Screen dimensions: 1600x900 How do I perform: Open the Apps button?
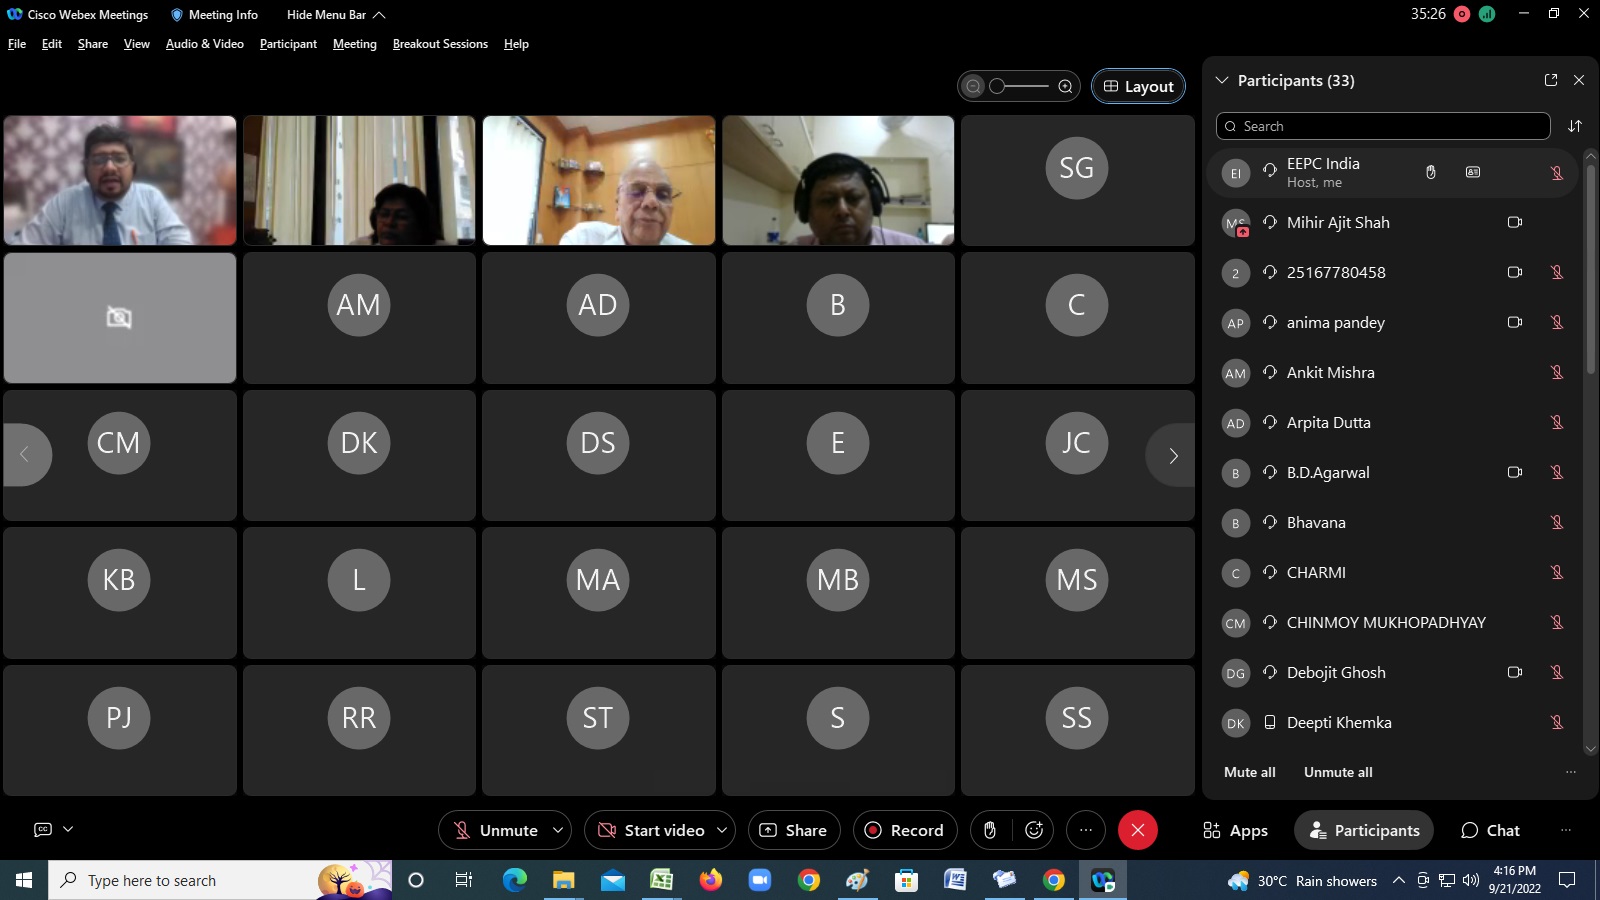pos(1236,830)
